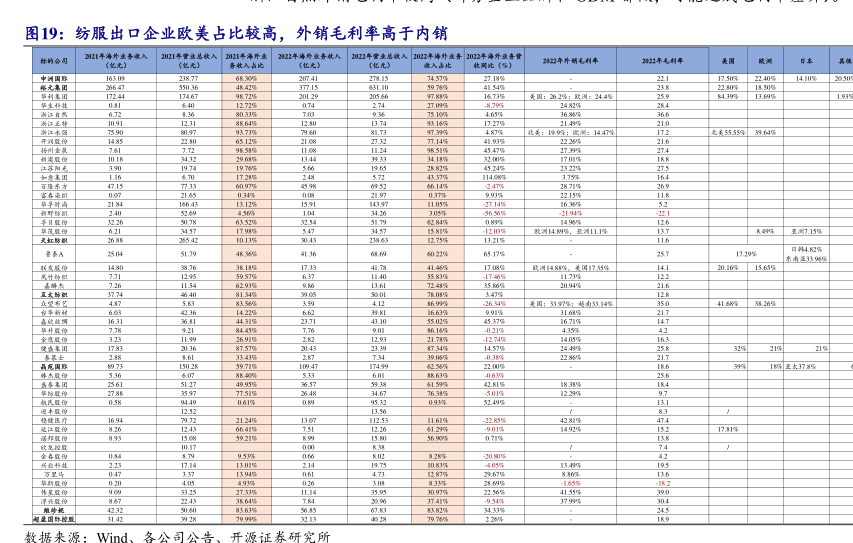Click company name '超盈国际控股'
Viewport: 853px width, 543px height.
tap(54, 519)
